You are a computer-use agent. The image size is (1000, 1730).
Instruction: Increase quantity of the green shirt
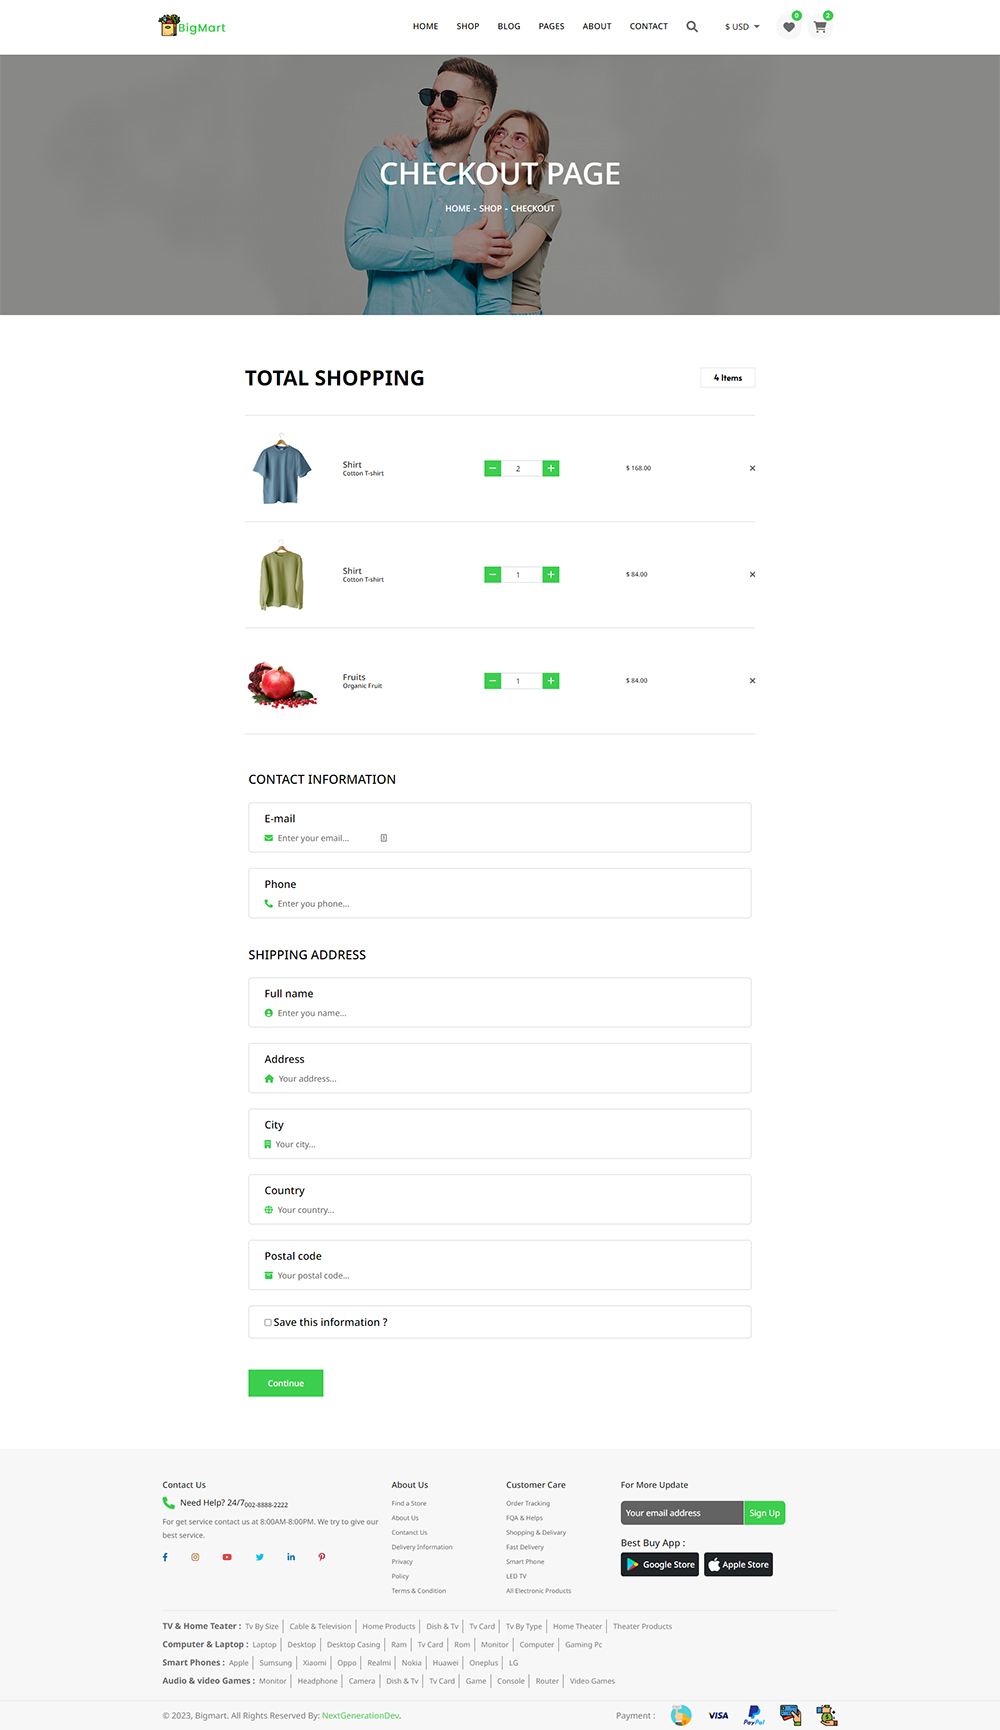(x=550, y=575)
